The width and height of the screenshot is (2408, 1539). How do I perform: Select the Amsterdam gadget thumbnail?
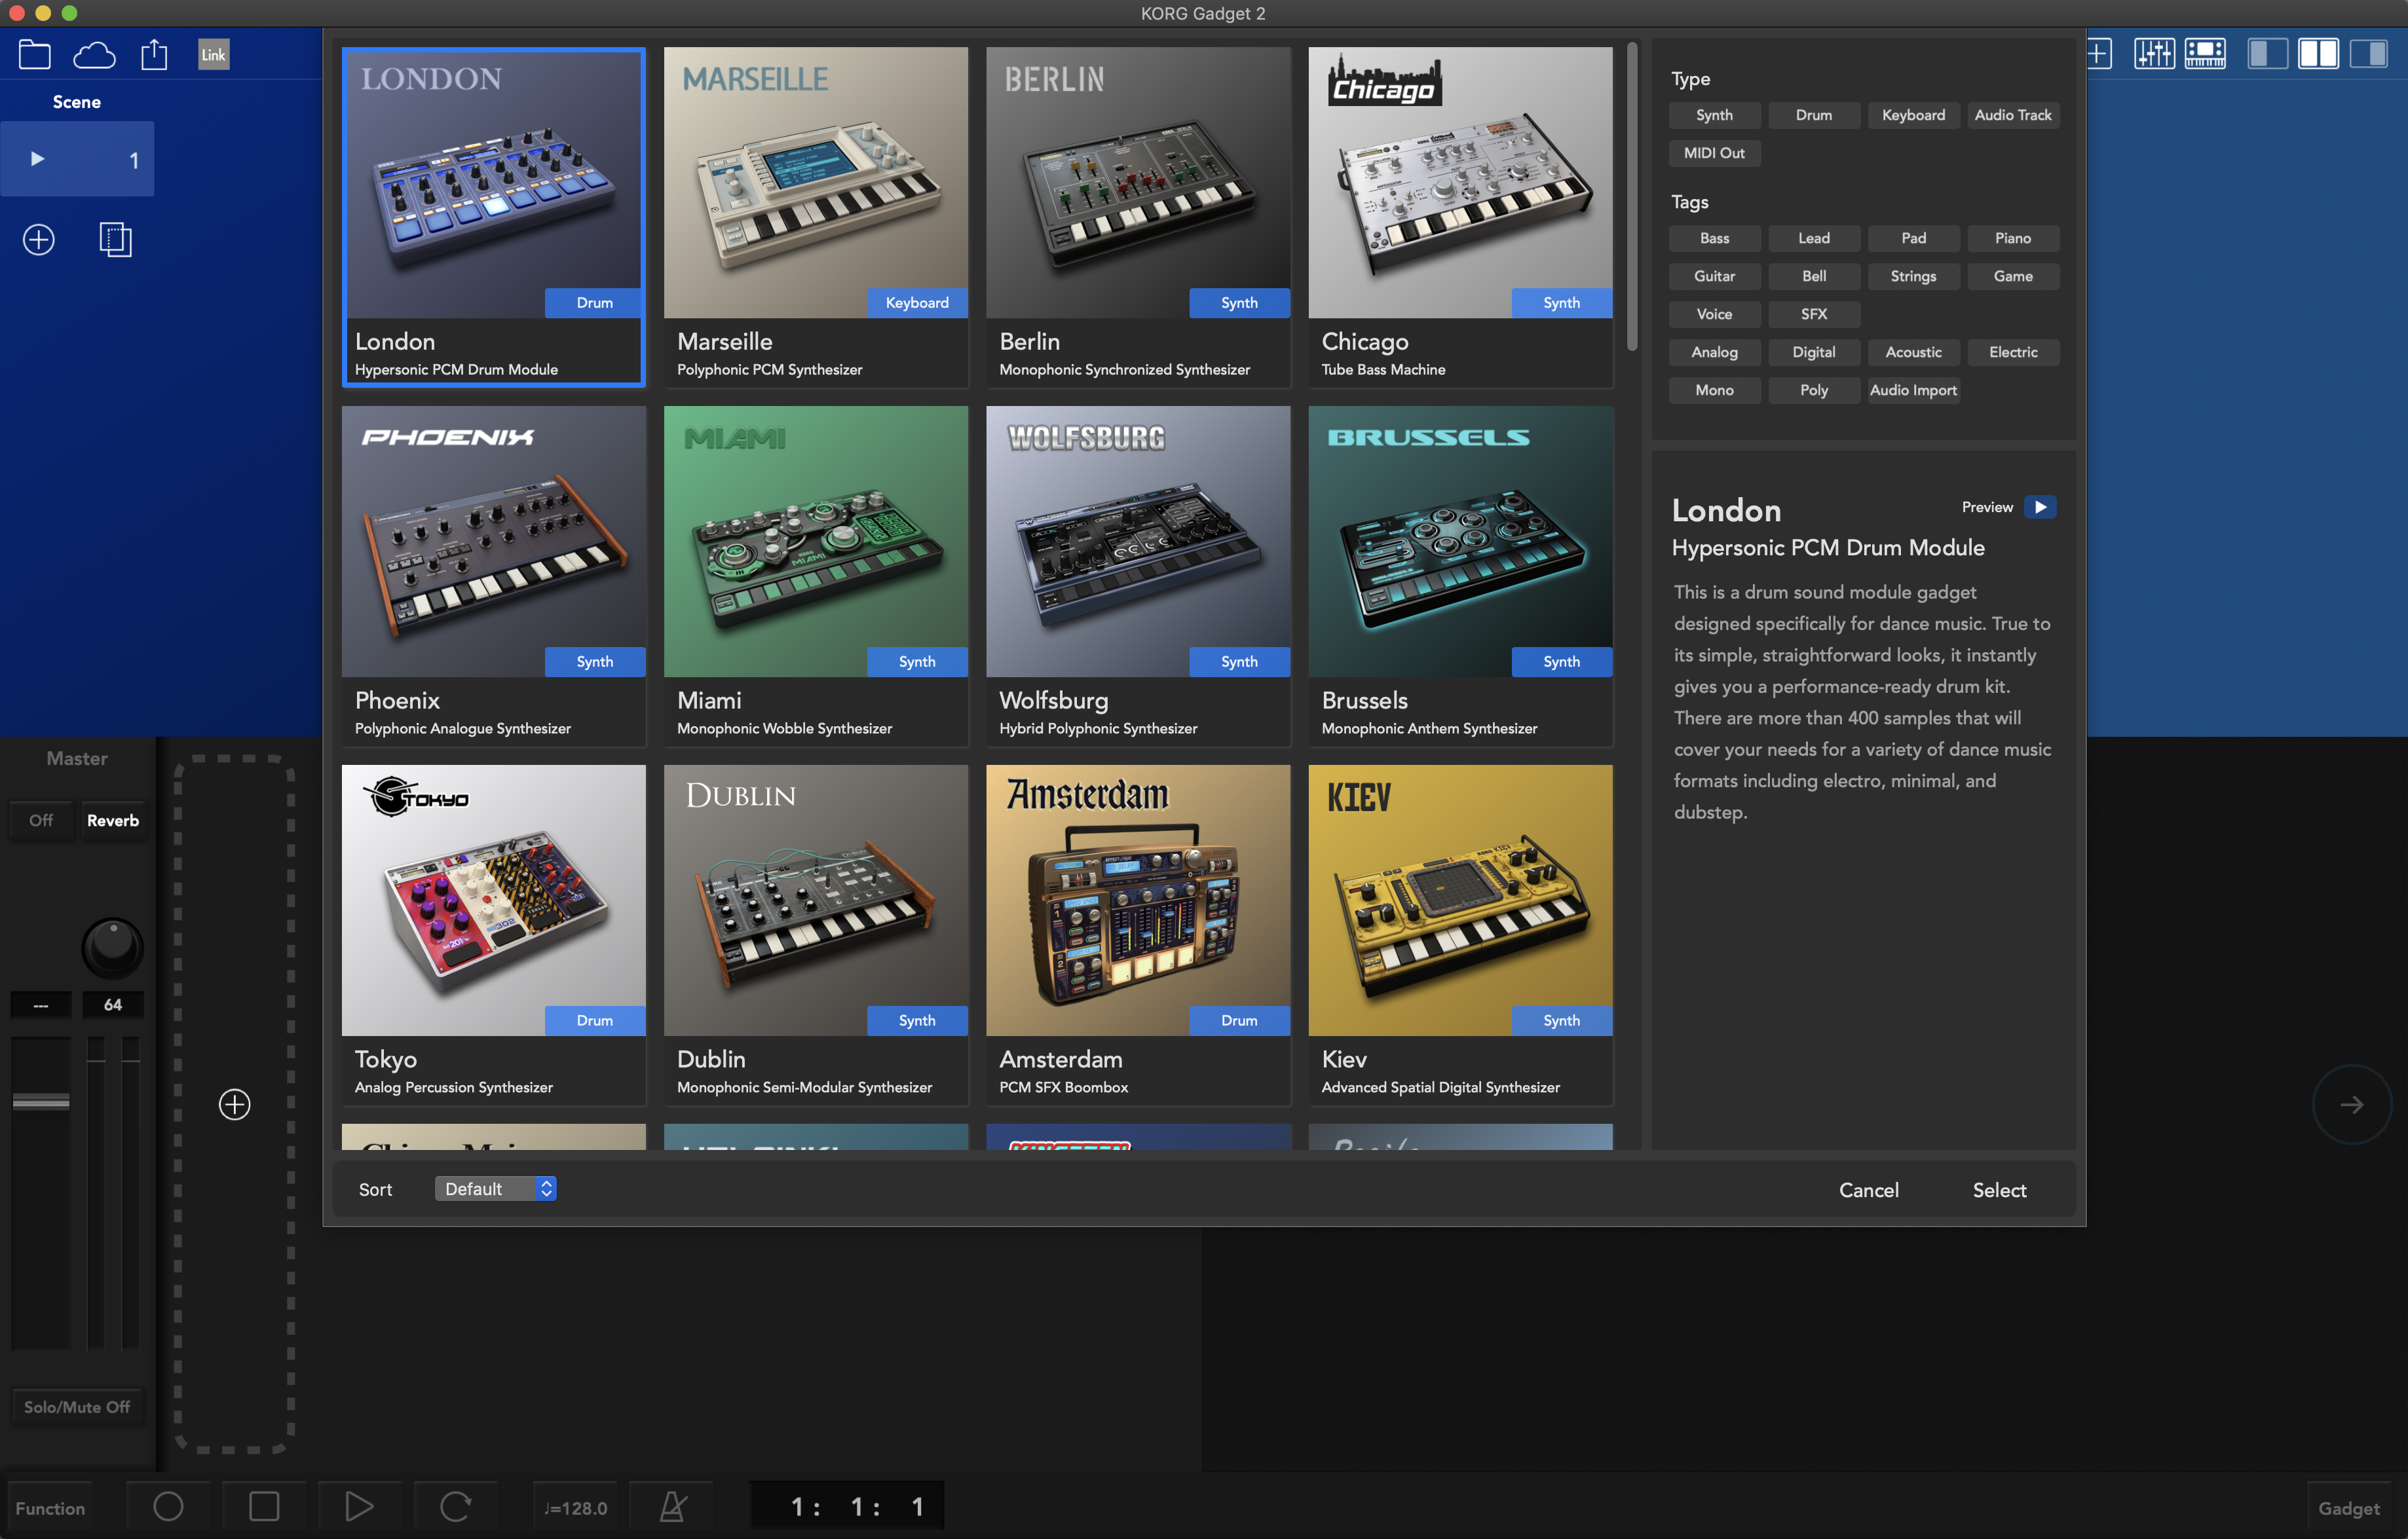click(1138, 900)
